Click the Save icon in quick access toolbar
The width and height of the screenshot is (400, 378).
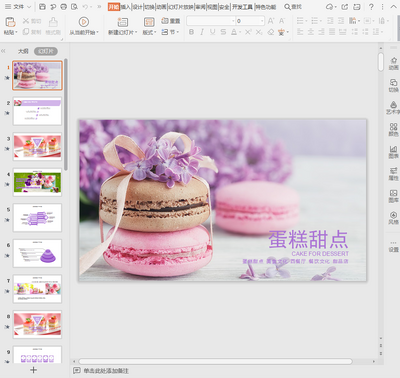(42, 7)
